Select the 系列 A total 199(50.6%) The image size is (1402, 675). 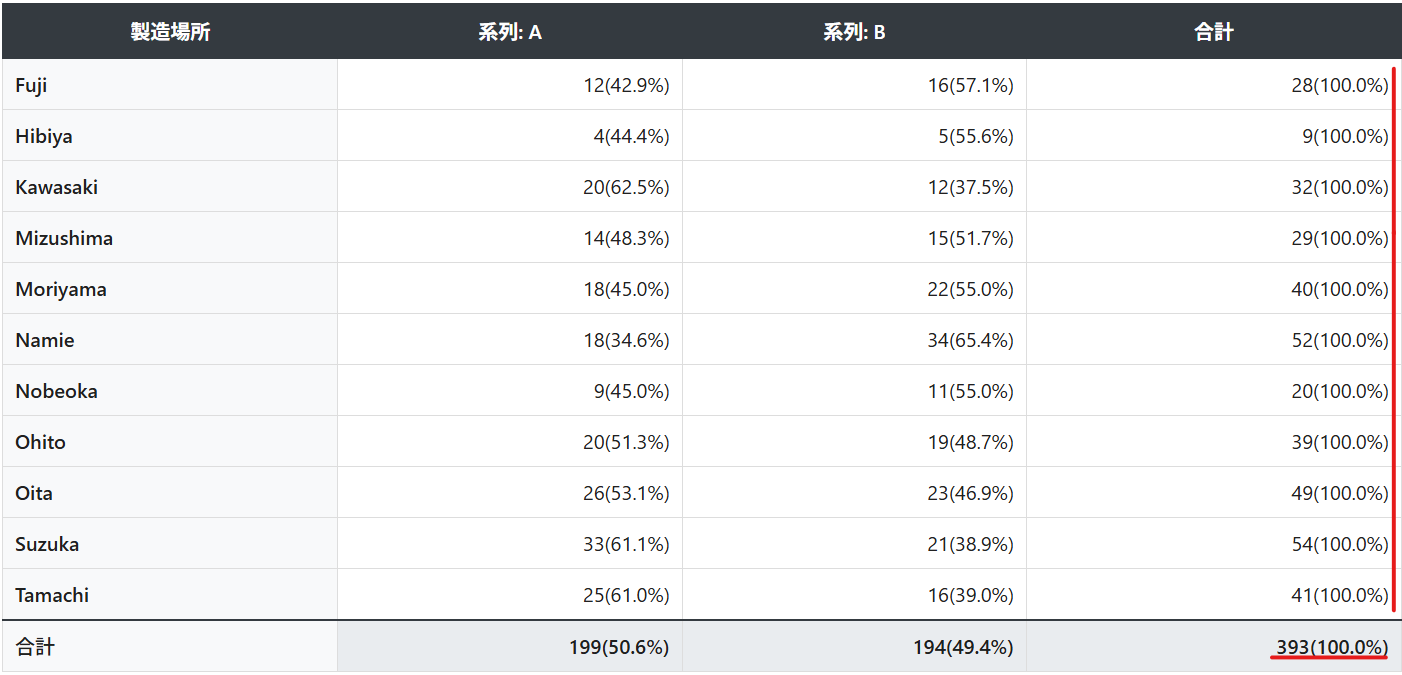coord(619,647)
